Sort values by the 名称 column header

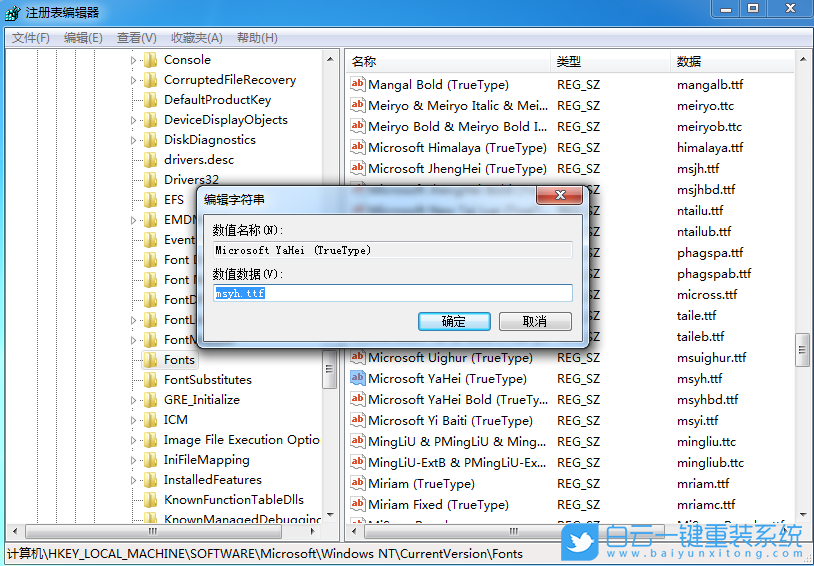pos(447,62)
